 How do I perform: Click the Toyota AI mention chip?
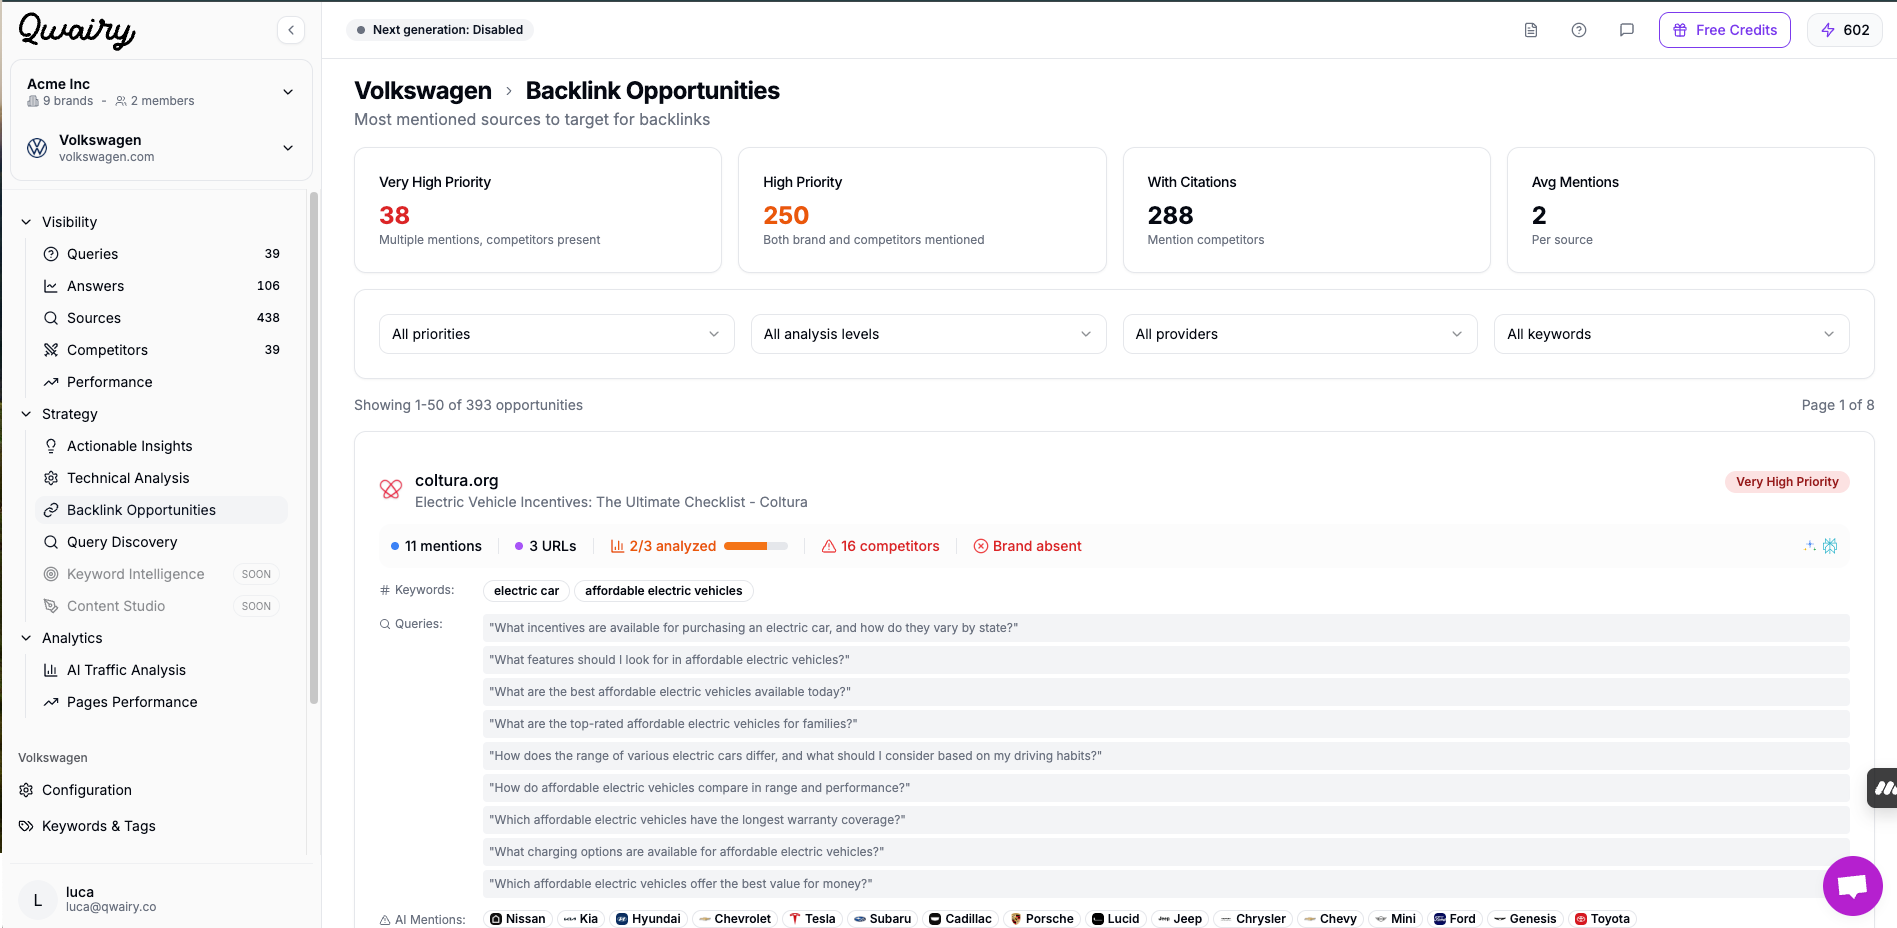pyautogui.click(x=1603, y=919)
